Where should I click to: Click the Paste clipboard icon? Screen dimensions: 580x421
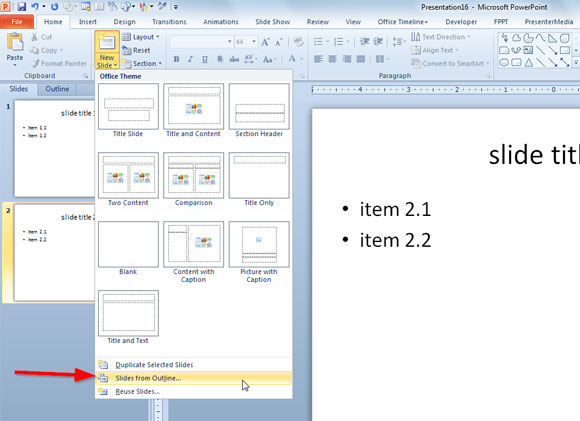click(15, 42)
